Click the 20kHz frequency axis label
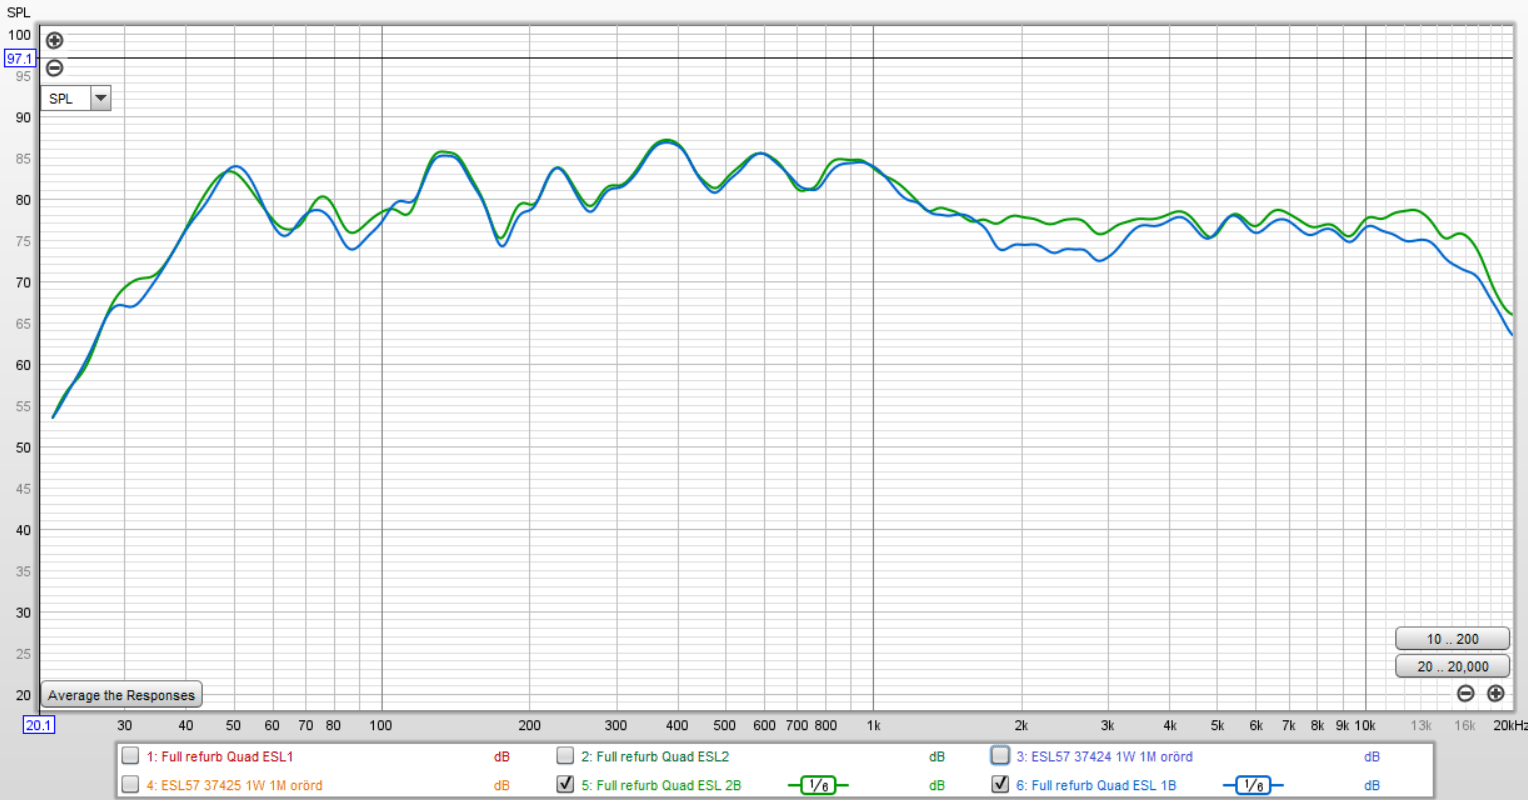The width and height of the screenshot is (1528, 800). 1509,725
